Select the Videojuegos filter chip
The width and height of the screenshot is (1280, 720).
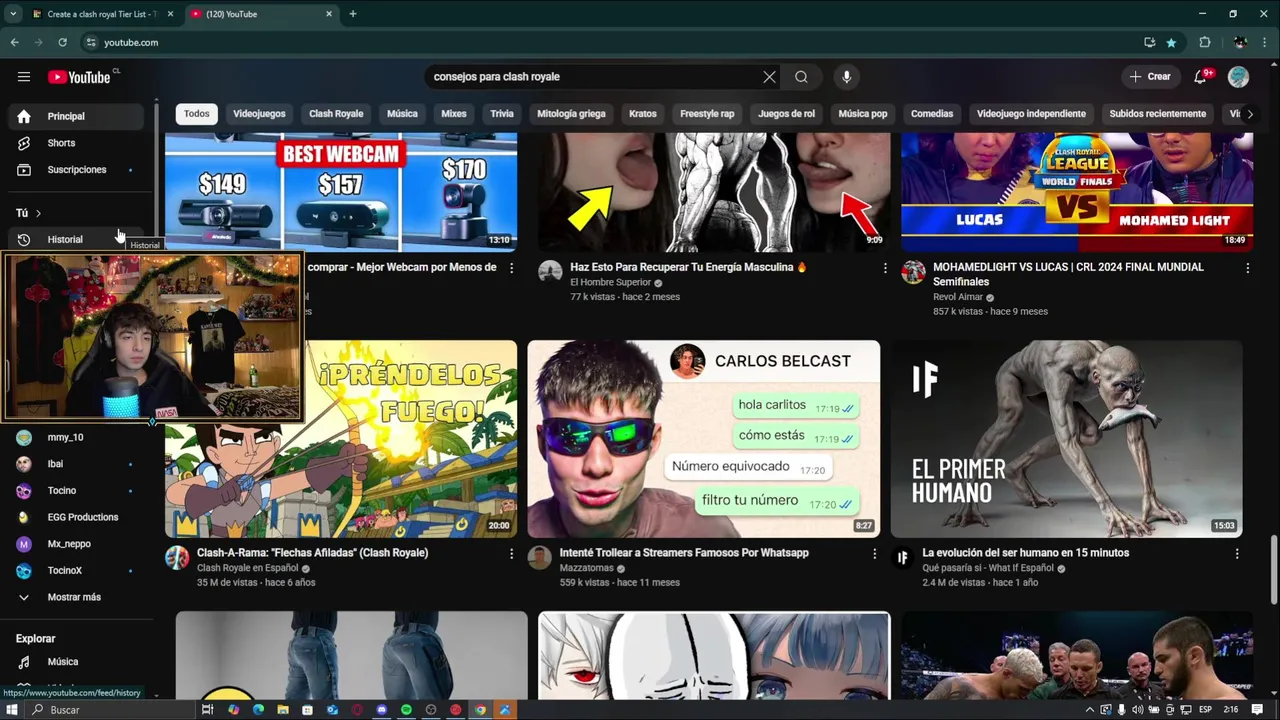[259, 114]
